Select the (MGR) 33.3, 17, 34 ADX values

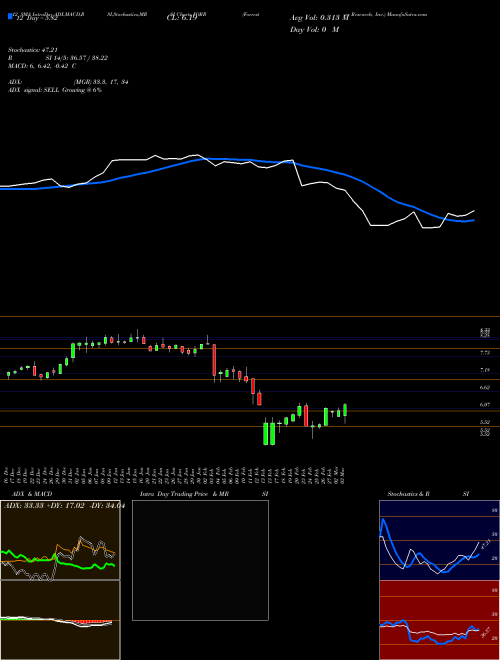pyautogui.click(x=101, y=82)
